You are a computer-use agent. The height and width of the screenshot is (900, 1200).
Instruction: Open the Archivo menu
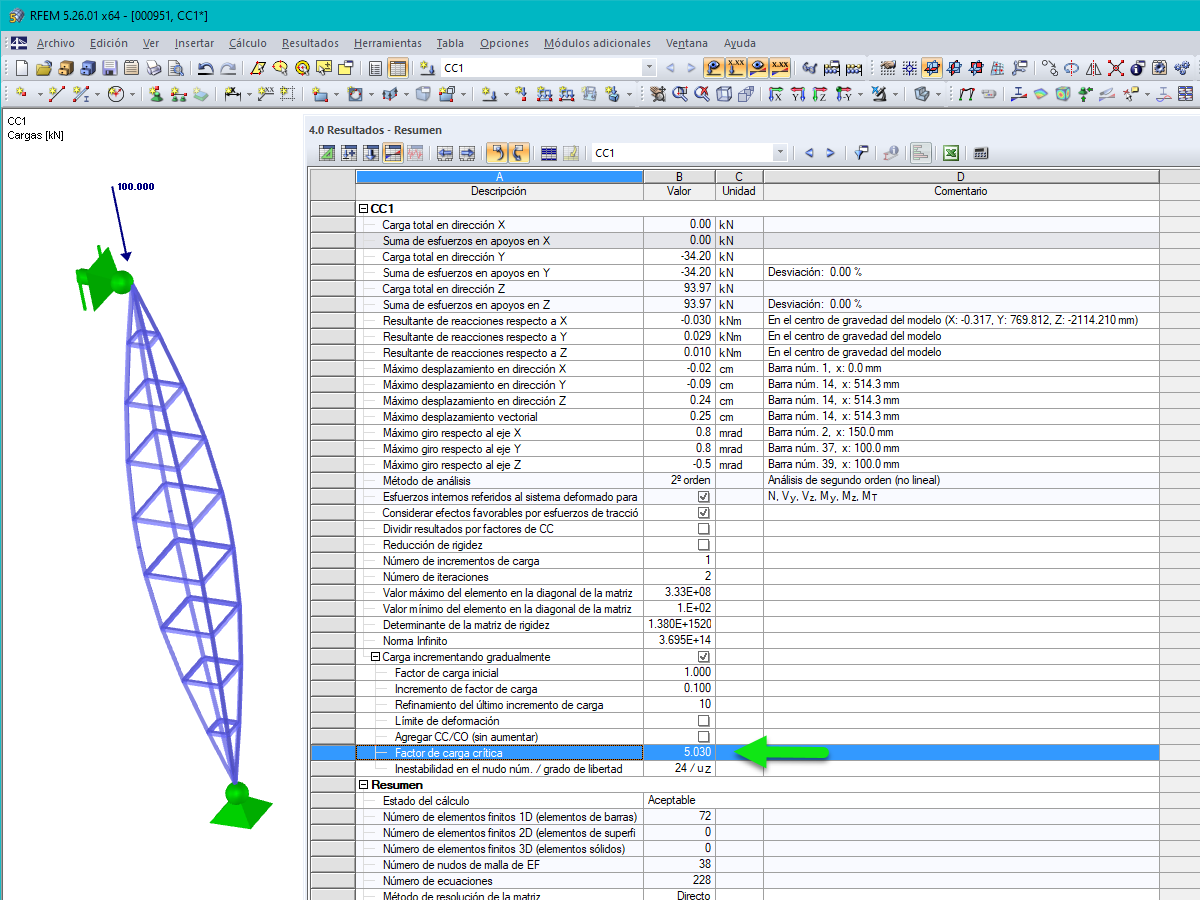coord(56,43)
